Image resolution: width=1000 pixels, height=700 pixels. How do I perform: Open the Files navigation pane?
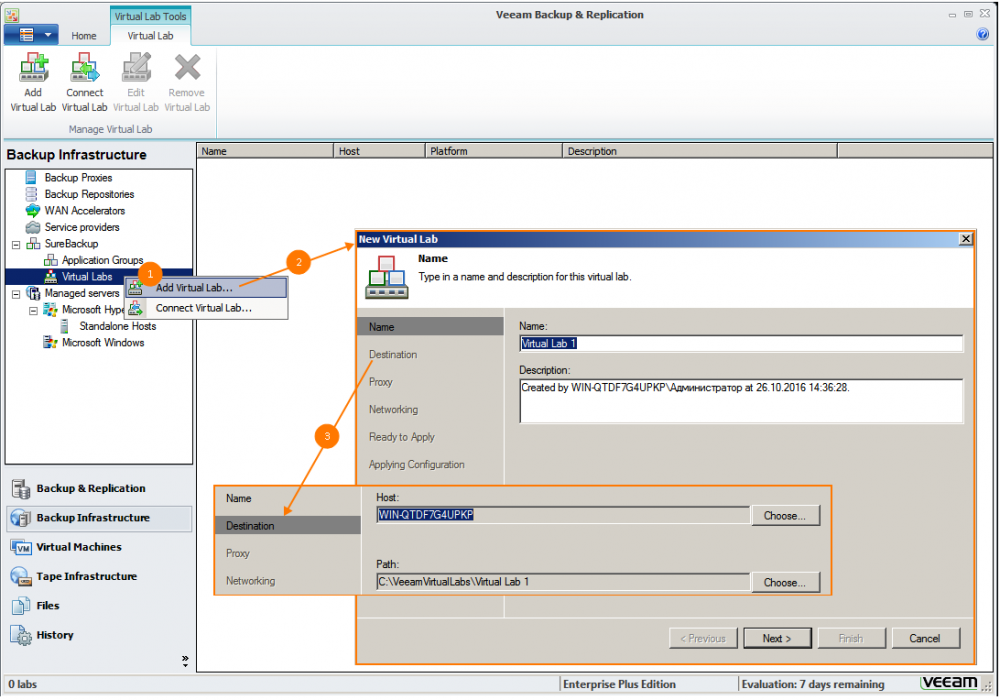tap(99, 606)
